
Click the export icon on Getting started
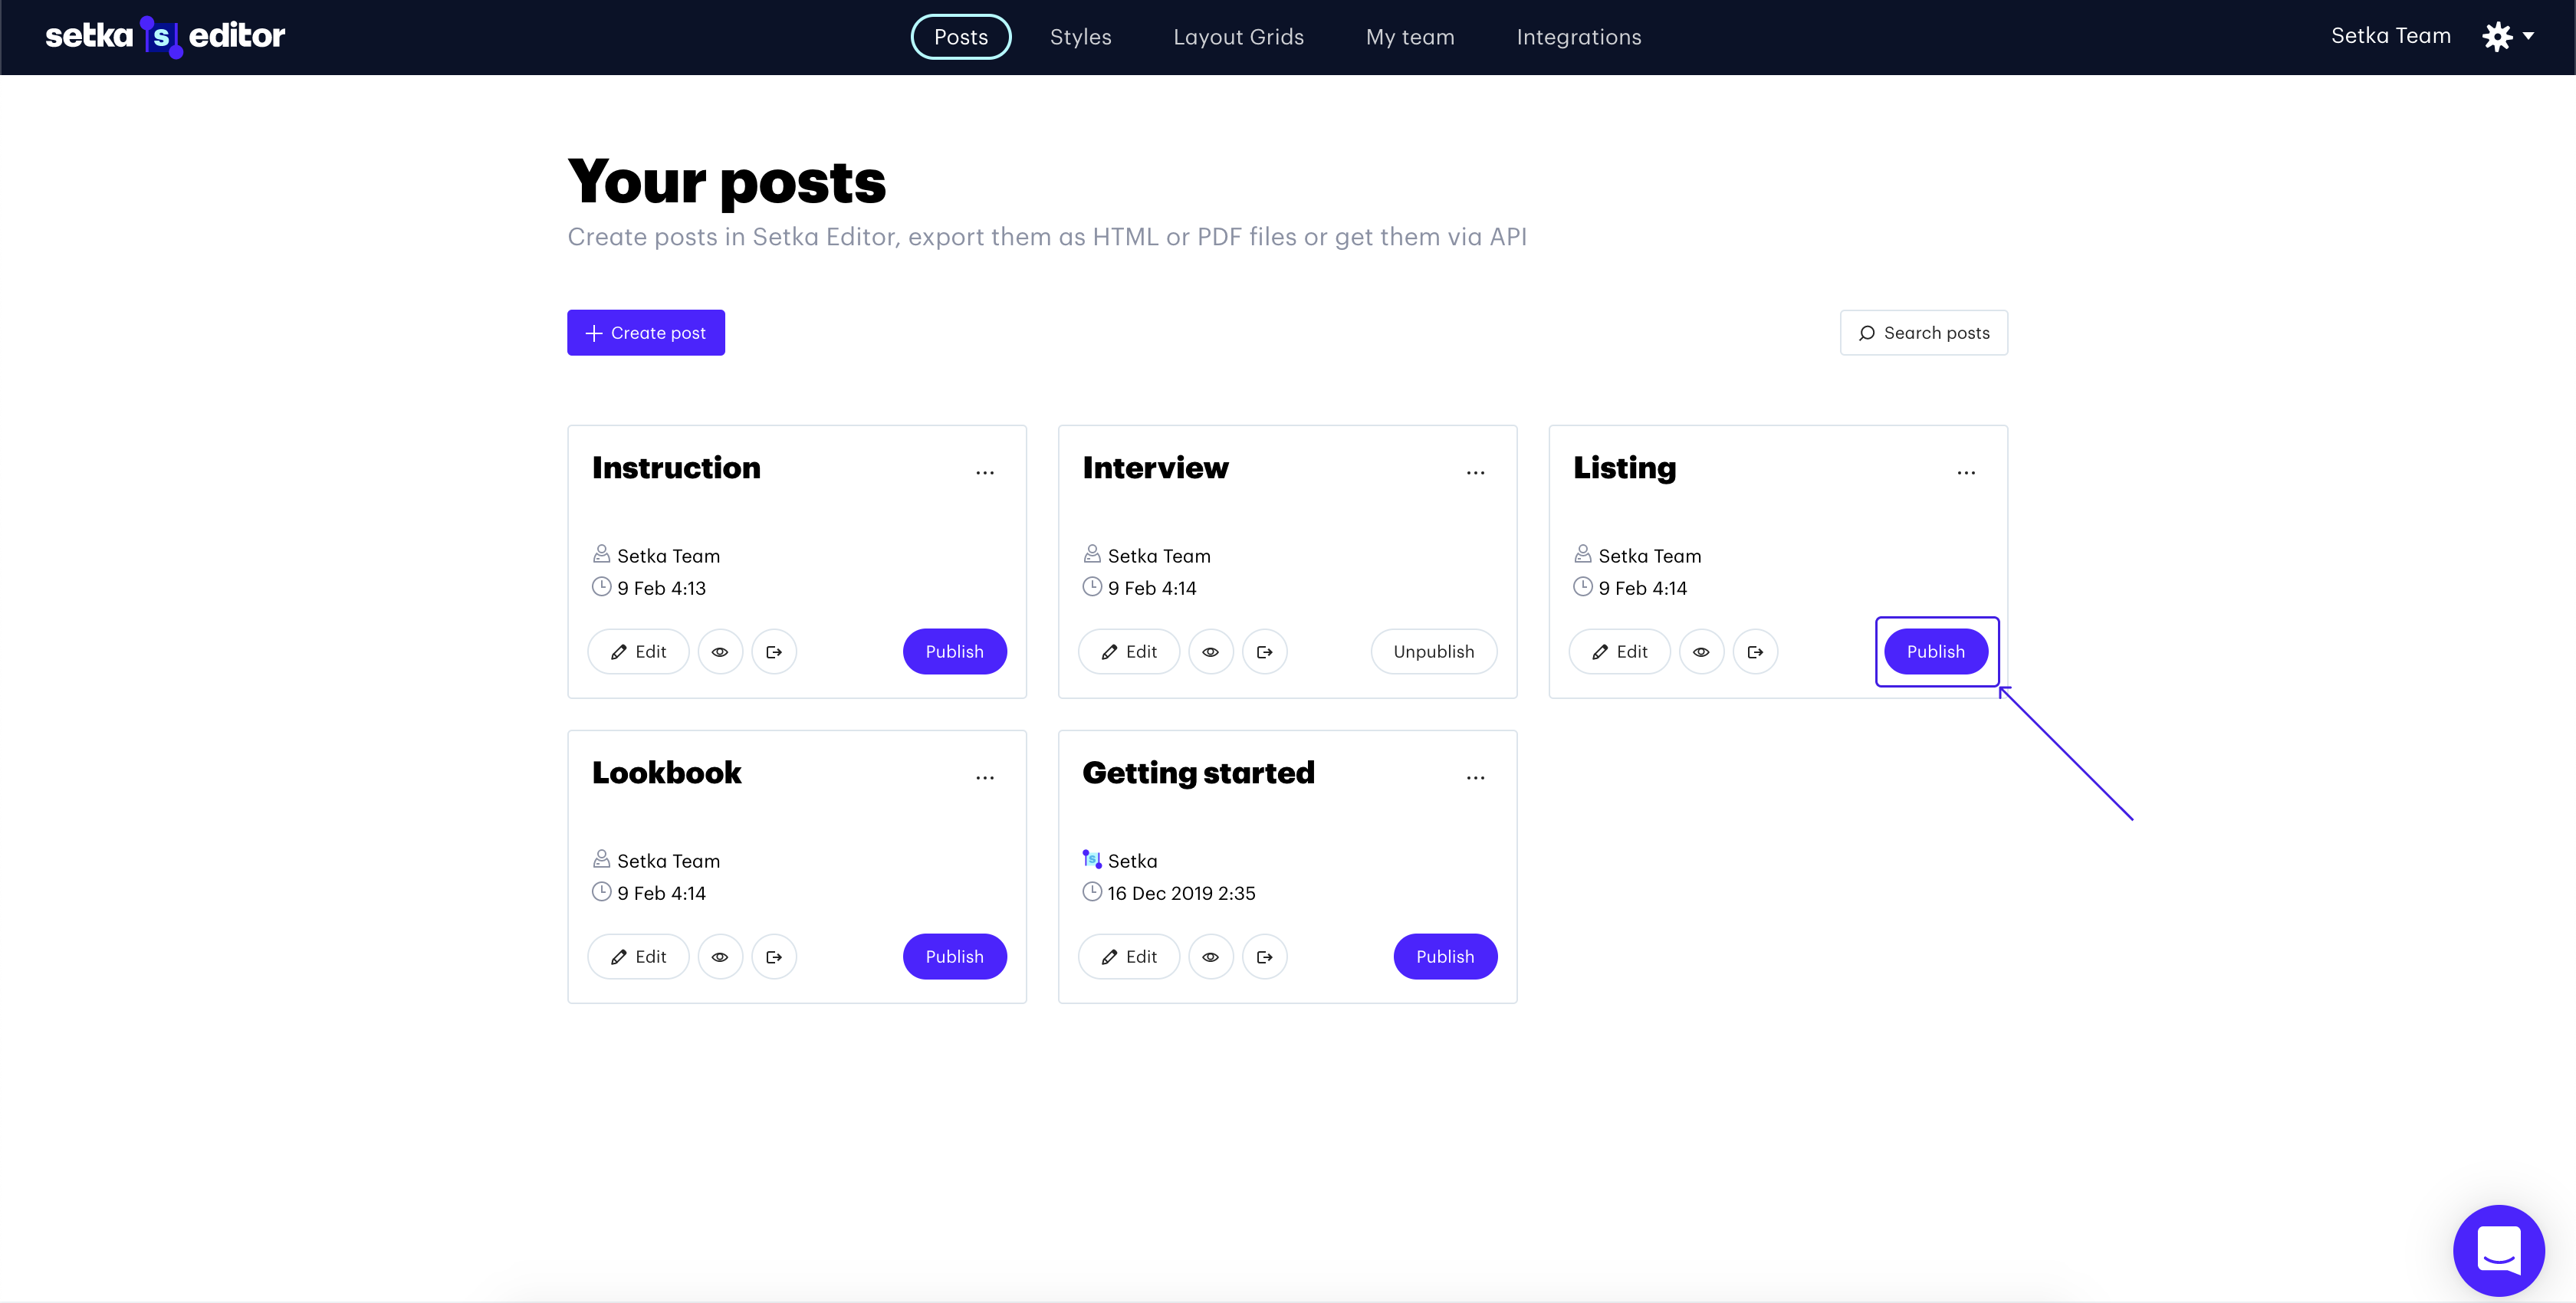(x=1264, y=956)
